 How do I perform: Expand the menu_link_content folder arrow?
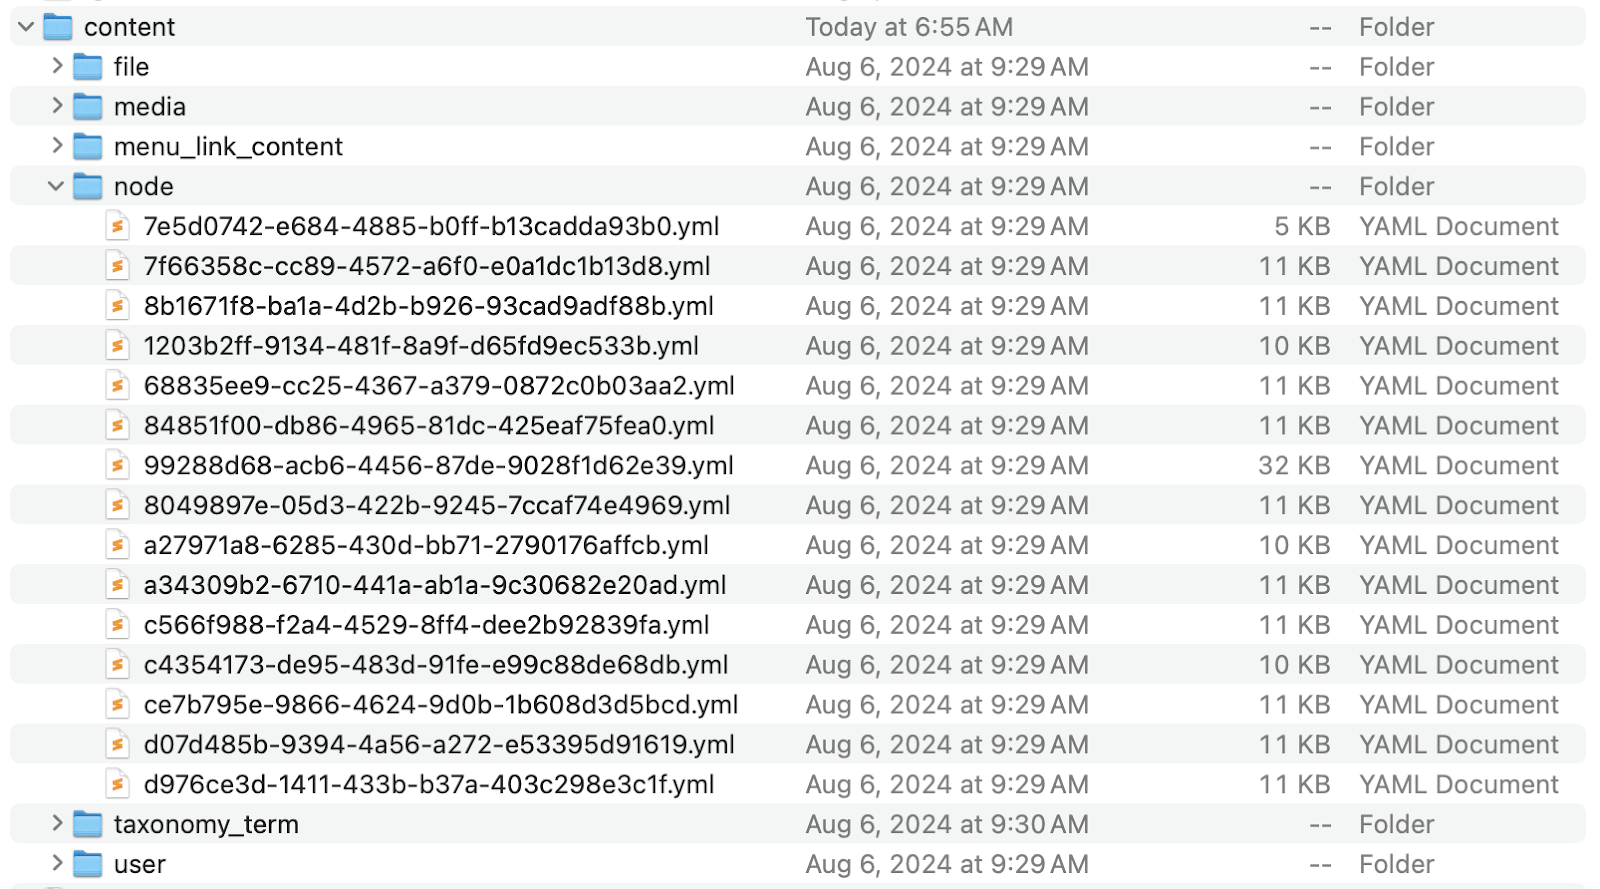click(x=57, y=146)
